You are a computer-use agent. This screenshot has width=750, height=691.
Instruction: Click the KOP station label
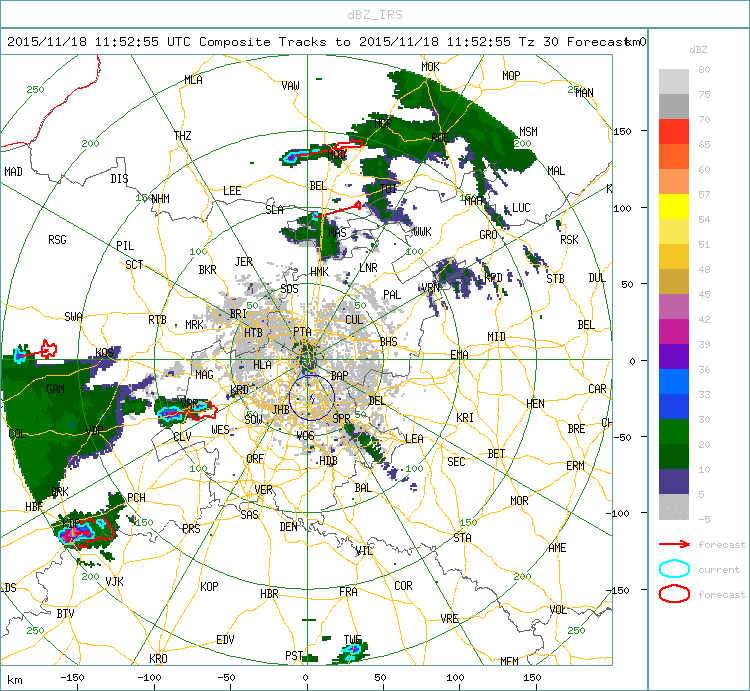[x=209, y=587]
